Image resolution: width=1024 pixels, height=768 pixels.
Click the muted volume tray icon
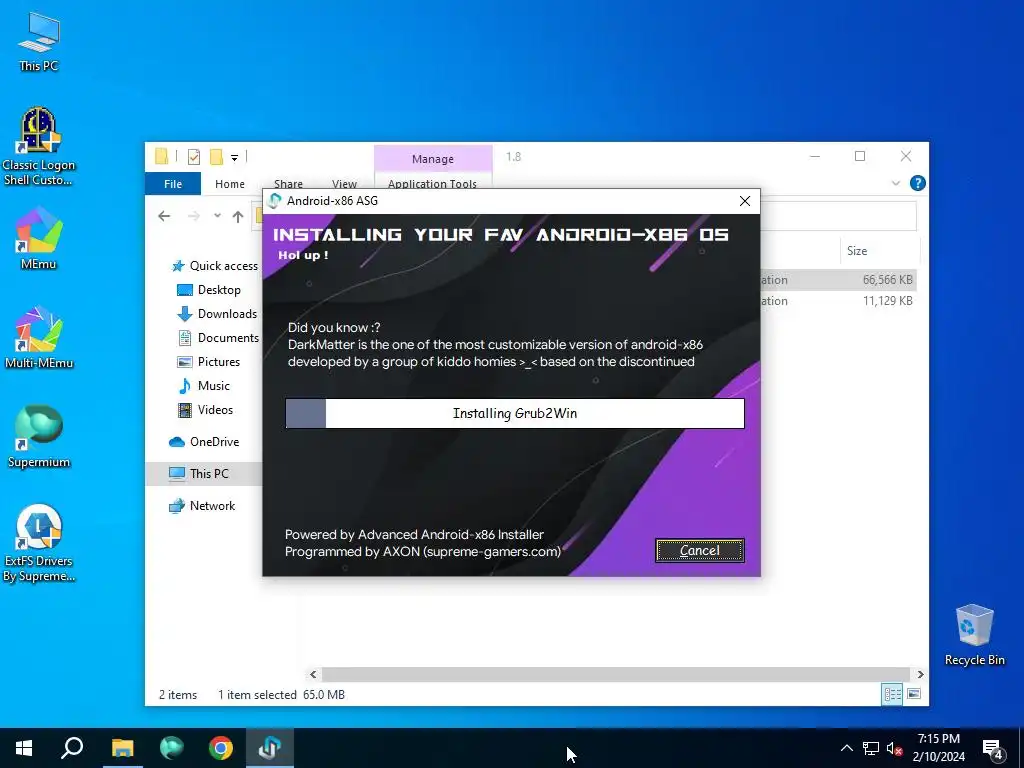click(894, 748)
